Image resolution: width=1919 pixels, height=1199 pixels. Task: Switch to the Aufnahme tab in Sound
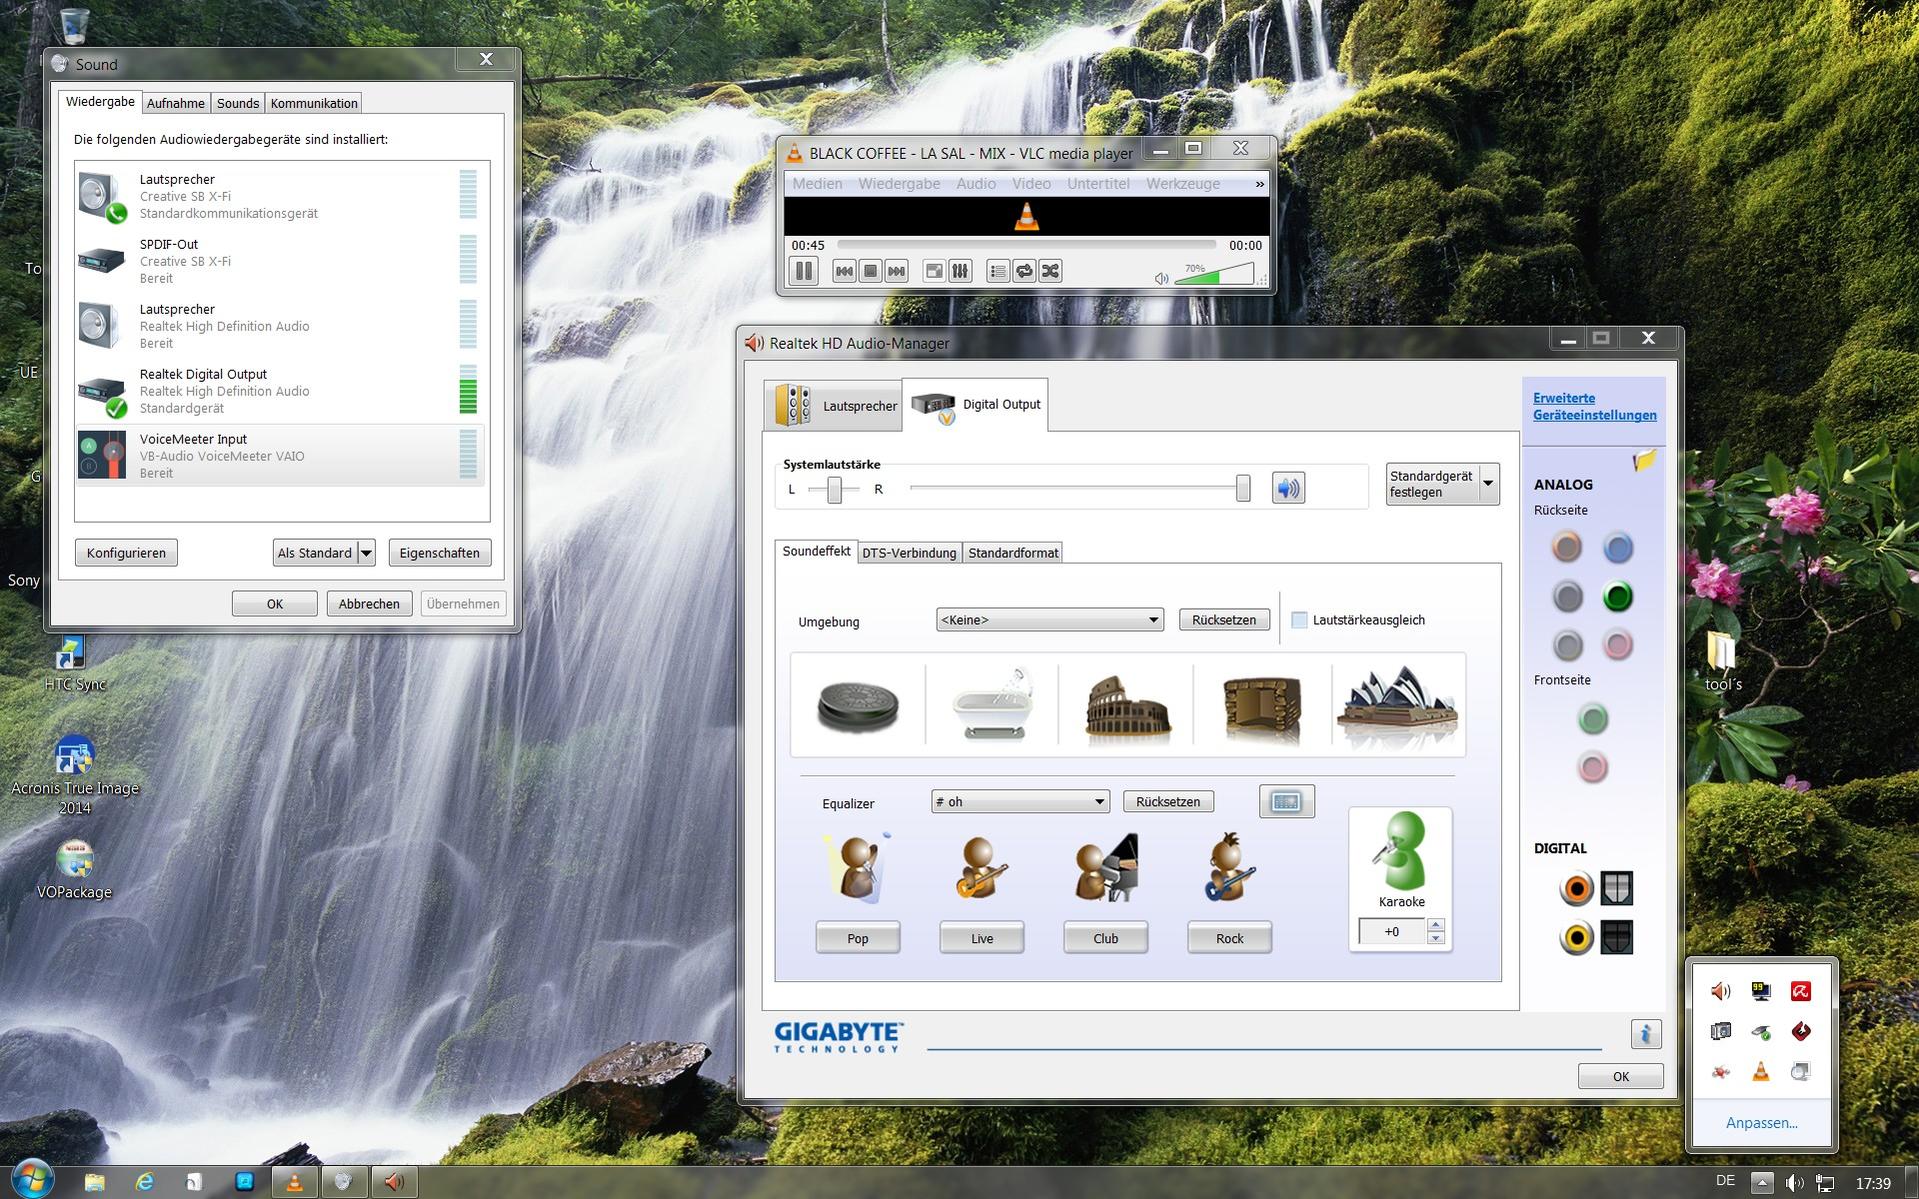pos(175,103)
